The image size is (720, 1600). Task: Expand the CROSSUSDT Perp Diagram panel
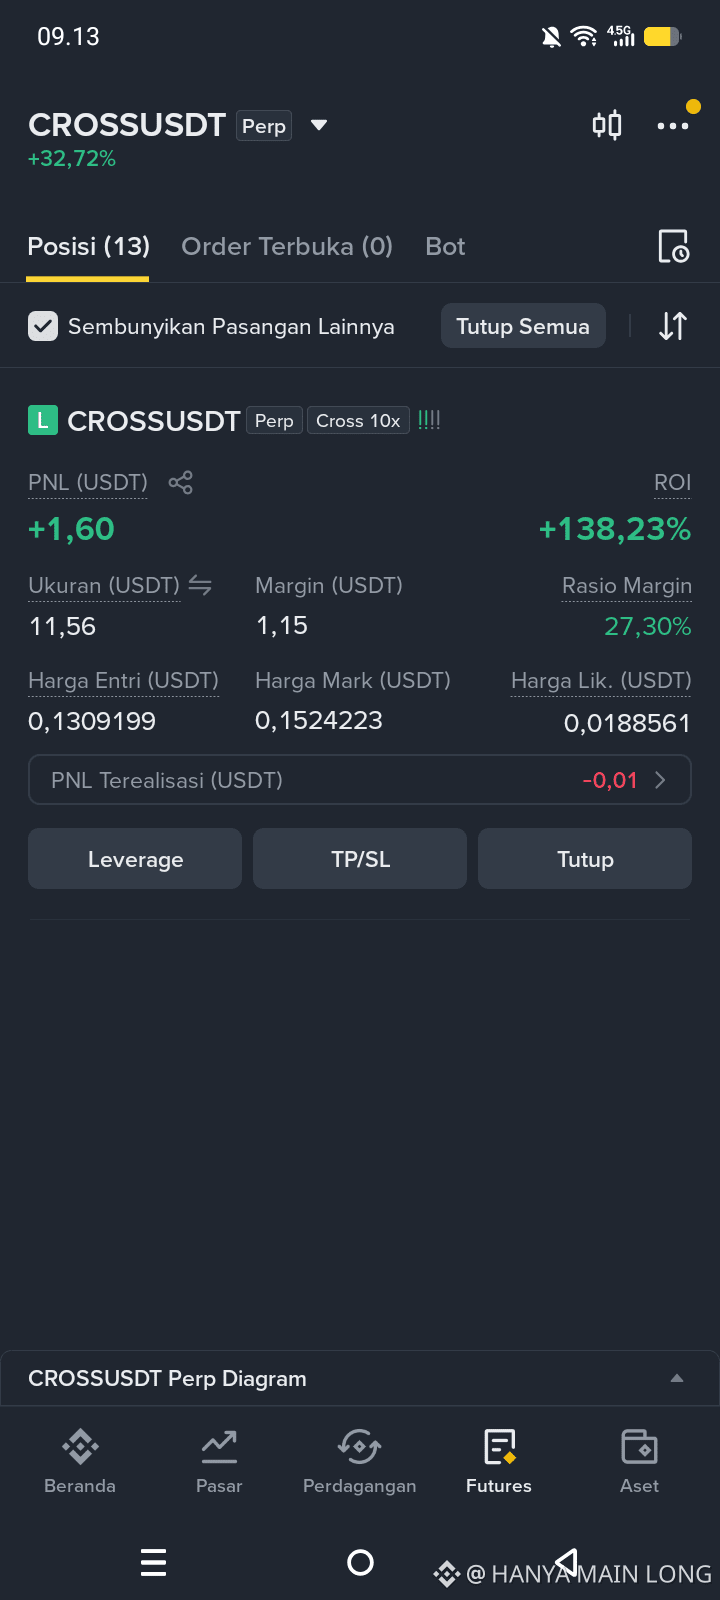pos(359,1378)
